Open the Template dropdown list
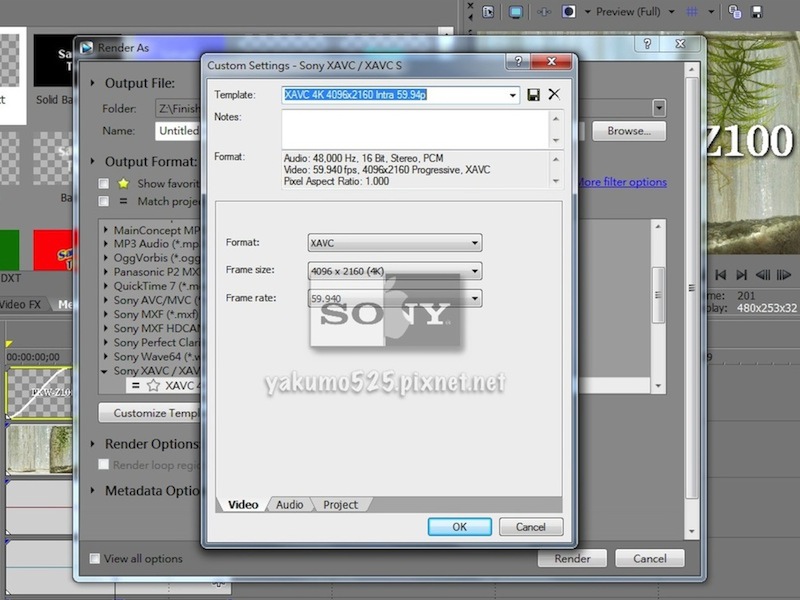 512,95
